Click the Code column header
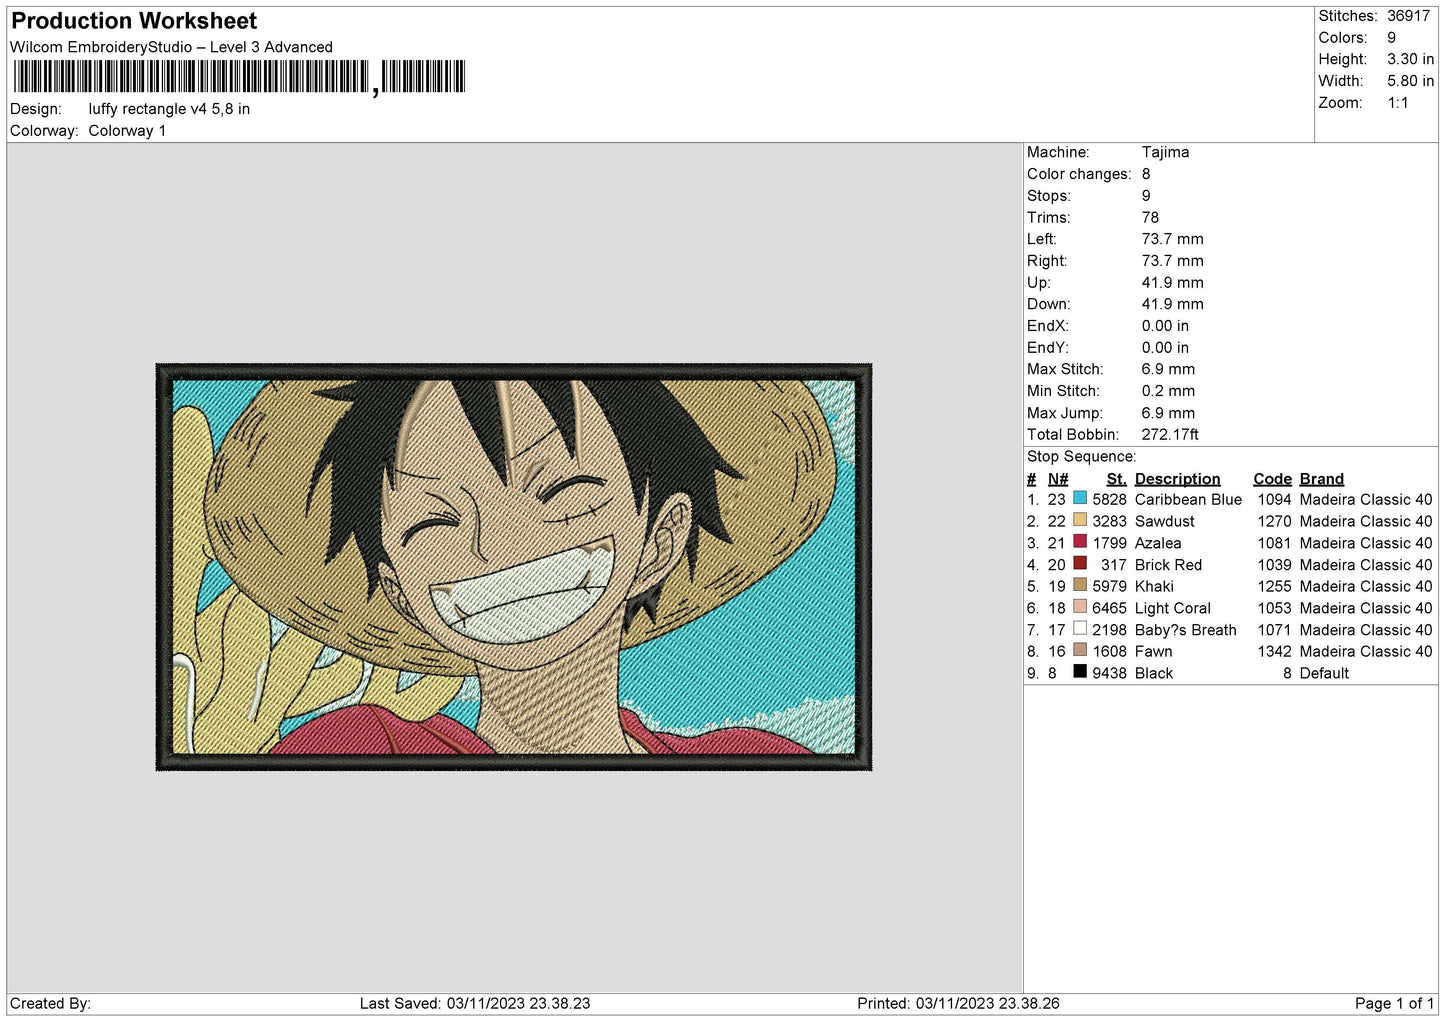This screenshot has width=1445, height=1021. [1272, 479]
